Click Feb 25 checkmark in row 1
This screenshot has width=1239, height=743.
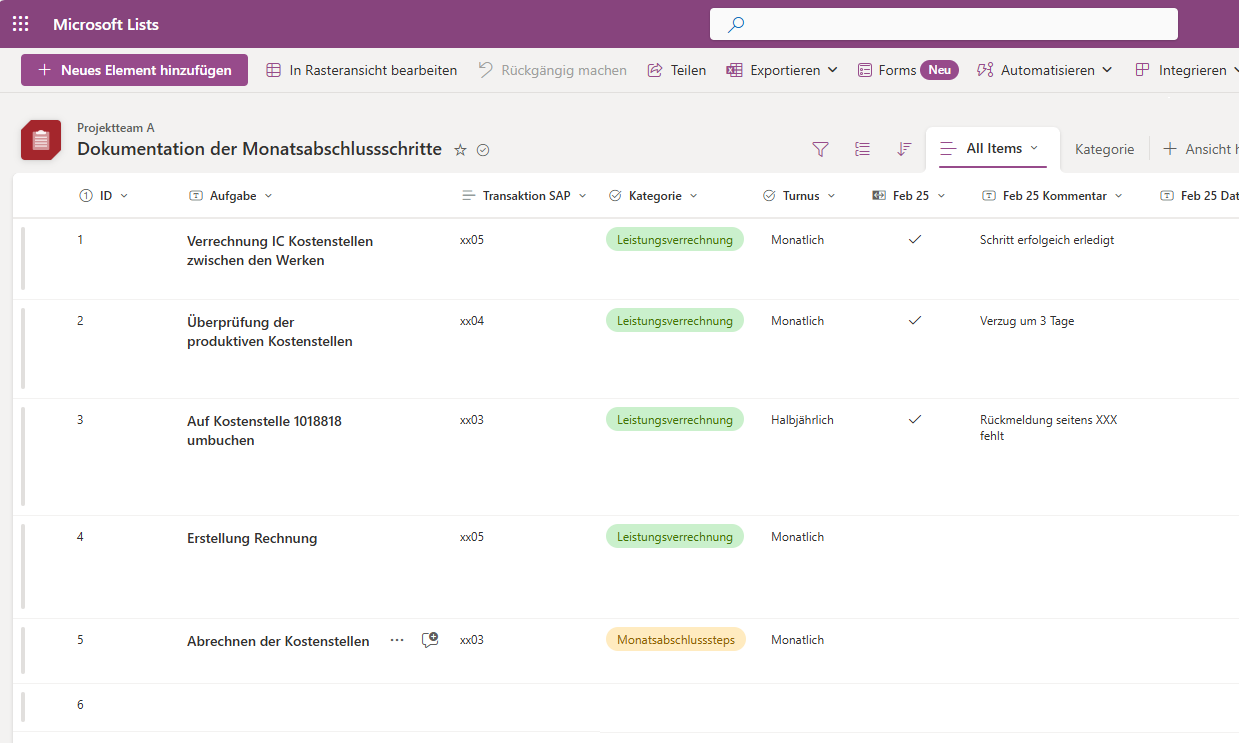coord(914,240)
